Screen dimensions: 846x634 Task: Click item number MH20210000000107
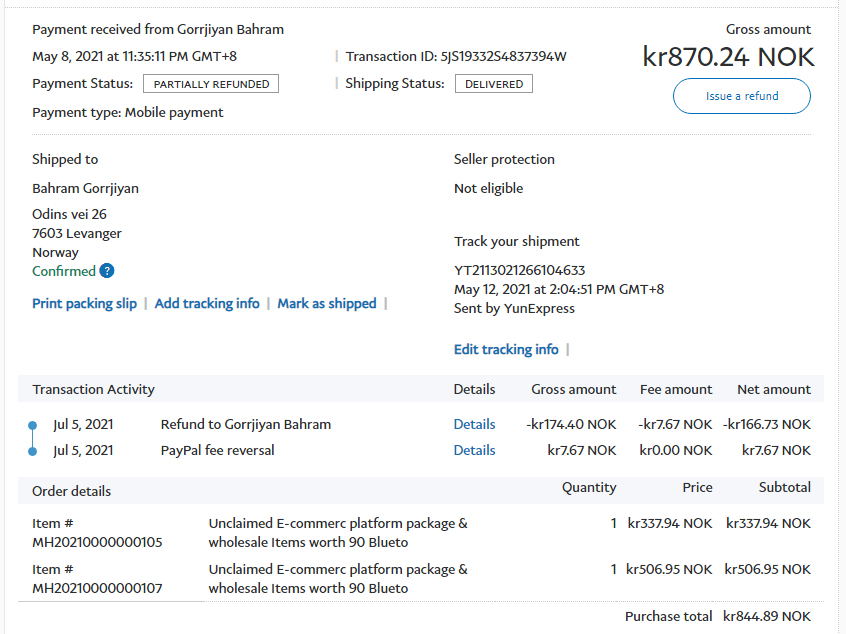click(97, 588)
